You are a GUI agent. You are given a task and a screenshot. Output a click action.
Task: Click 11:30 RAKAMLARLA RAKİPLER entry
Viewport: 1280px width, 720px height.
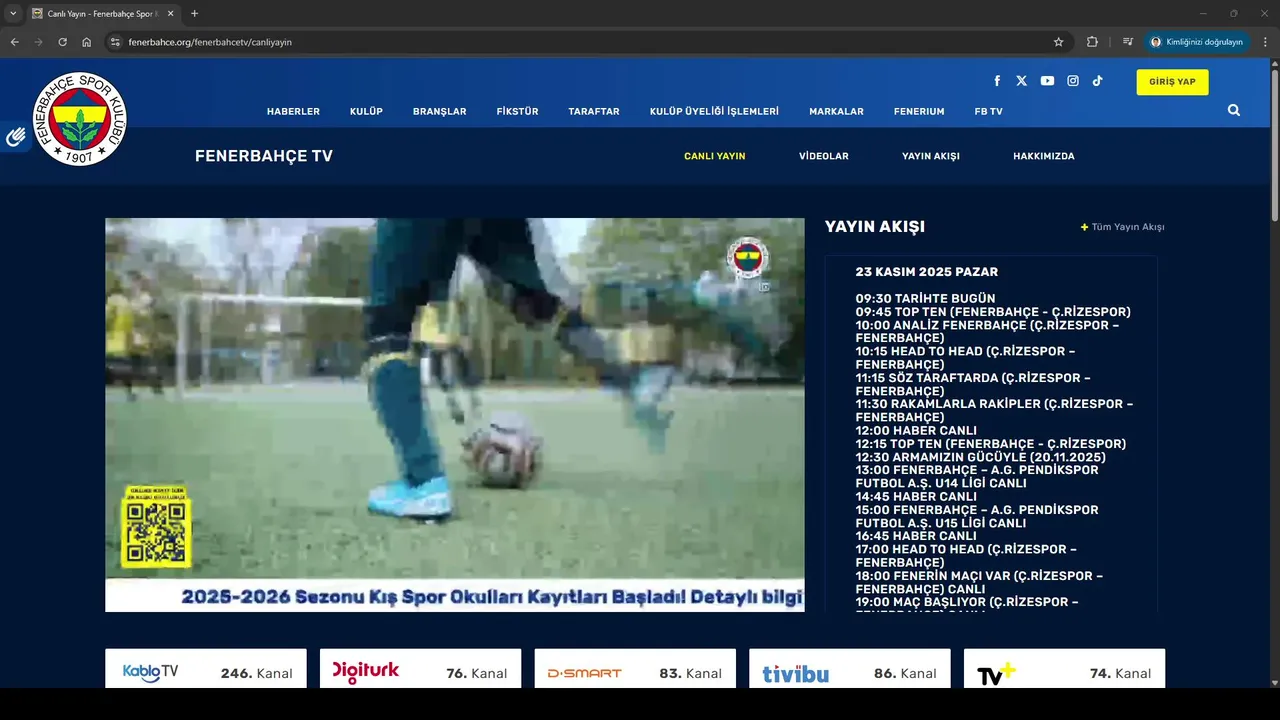tap(995, 411)
